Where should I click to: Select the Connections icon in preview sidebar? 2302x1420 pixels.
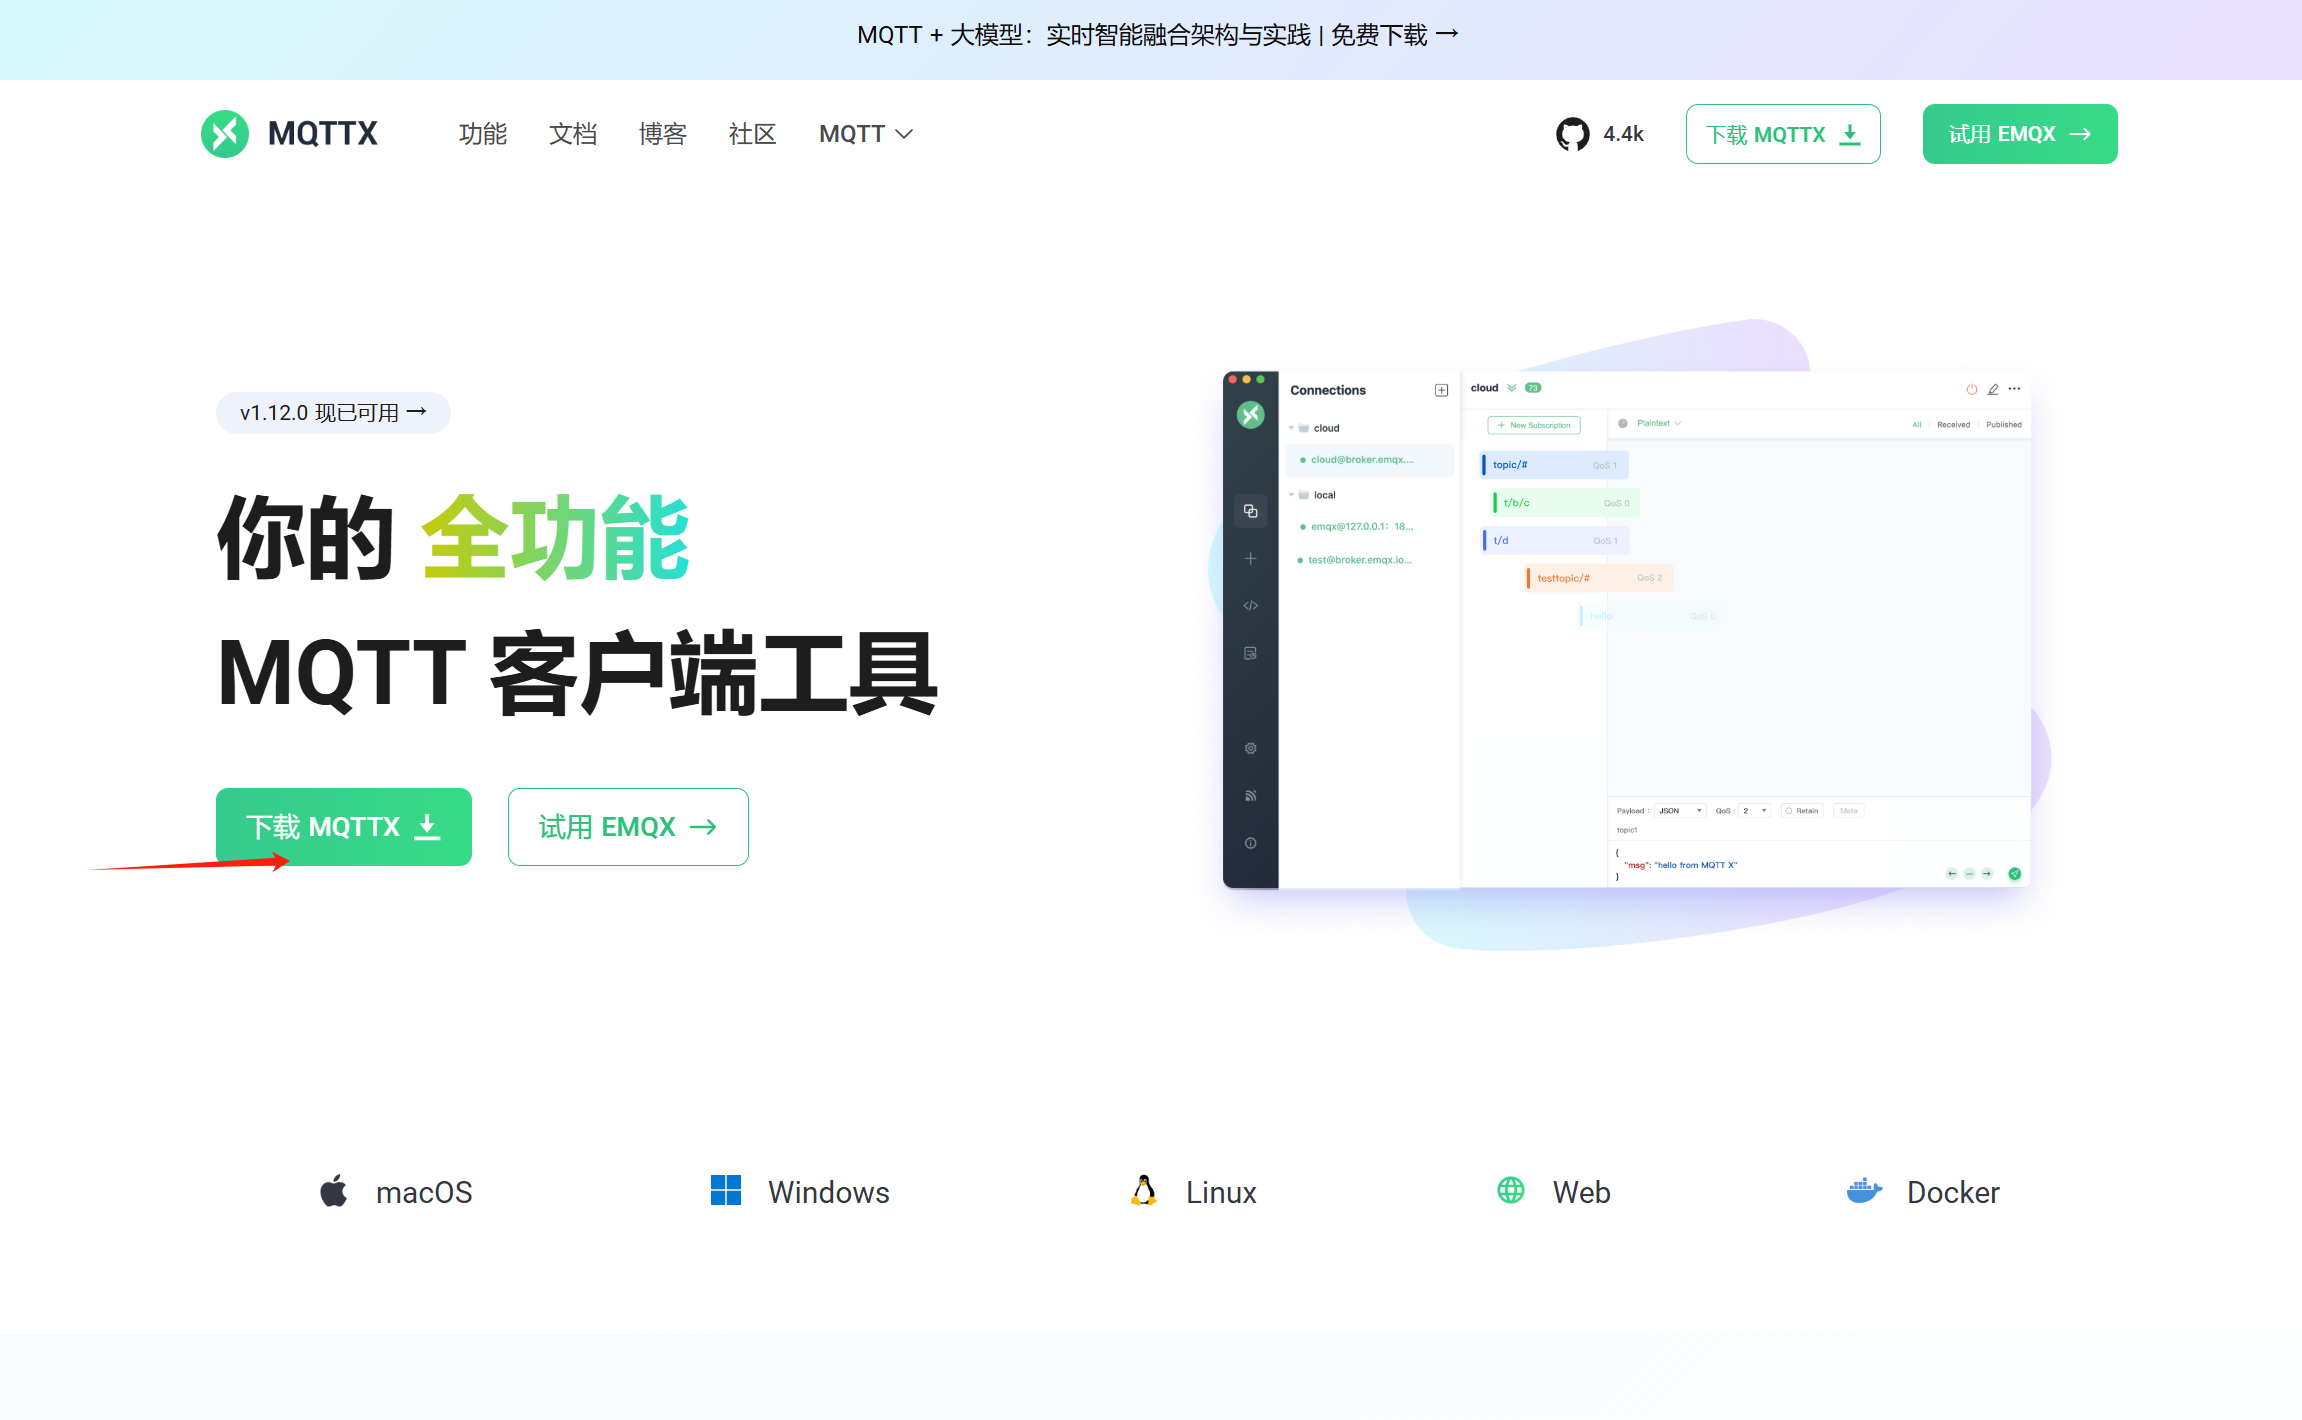coord(1250,511)
